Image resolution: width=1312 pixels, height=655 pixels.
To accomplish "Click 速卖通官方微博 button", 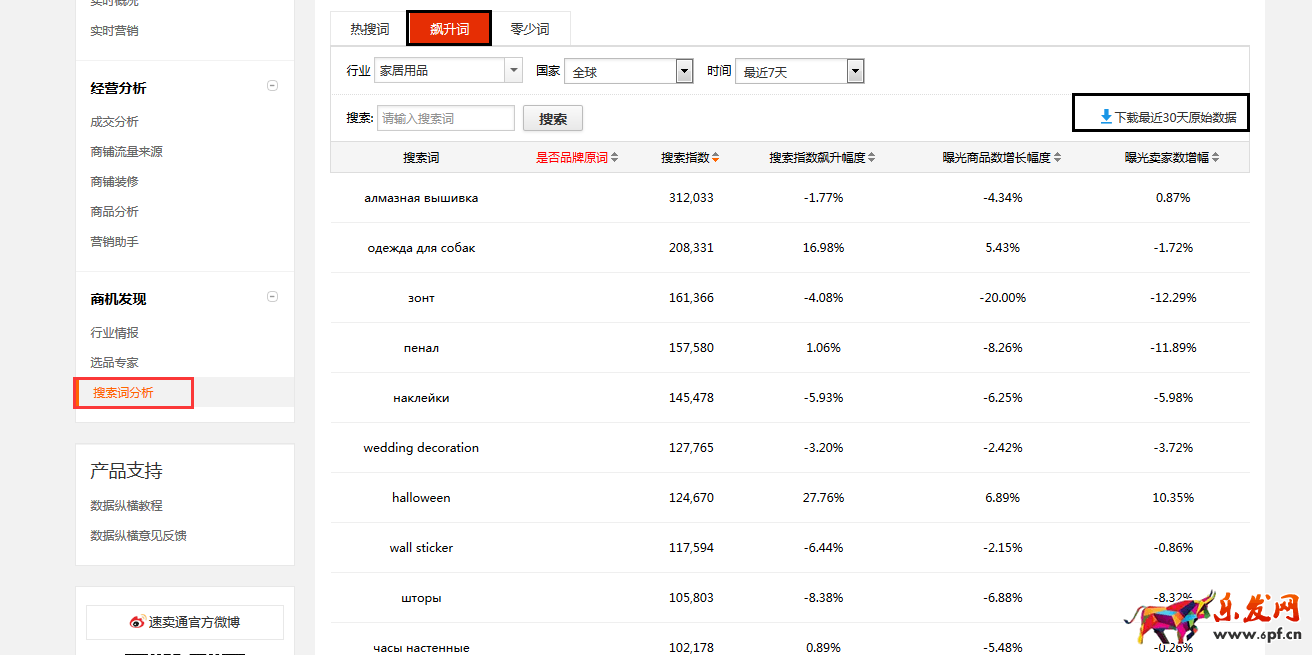I will coord(185,622).
